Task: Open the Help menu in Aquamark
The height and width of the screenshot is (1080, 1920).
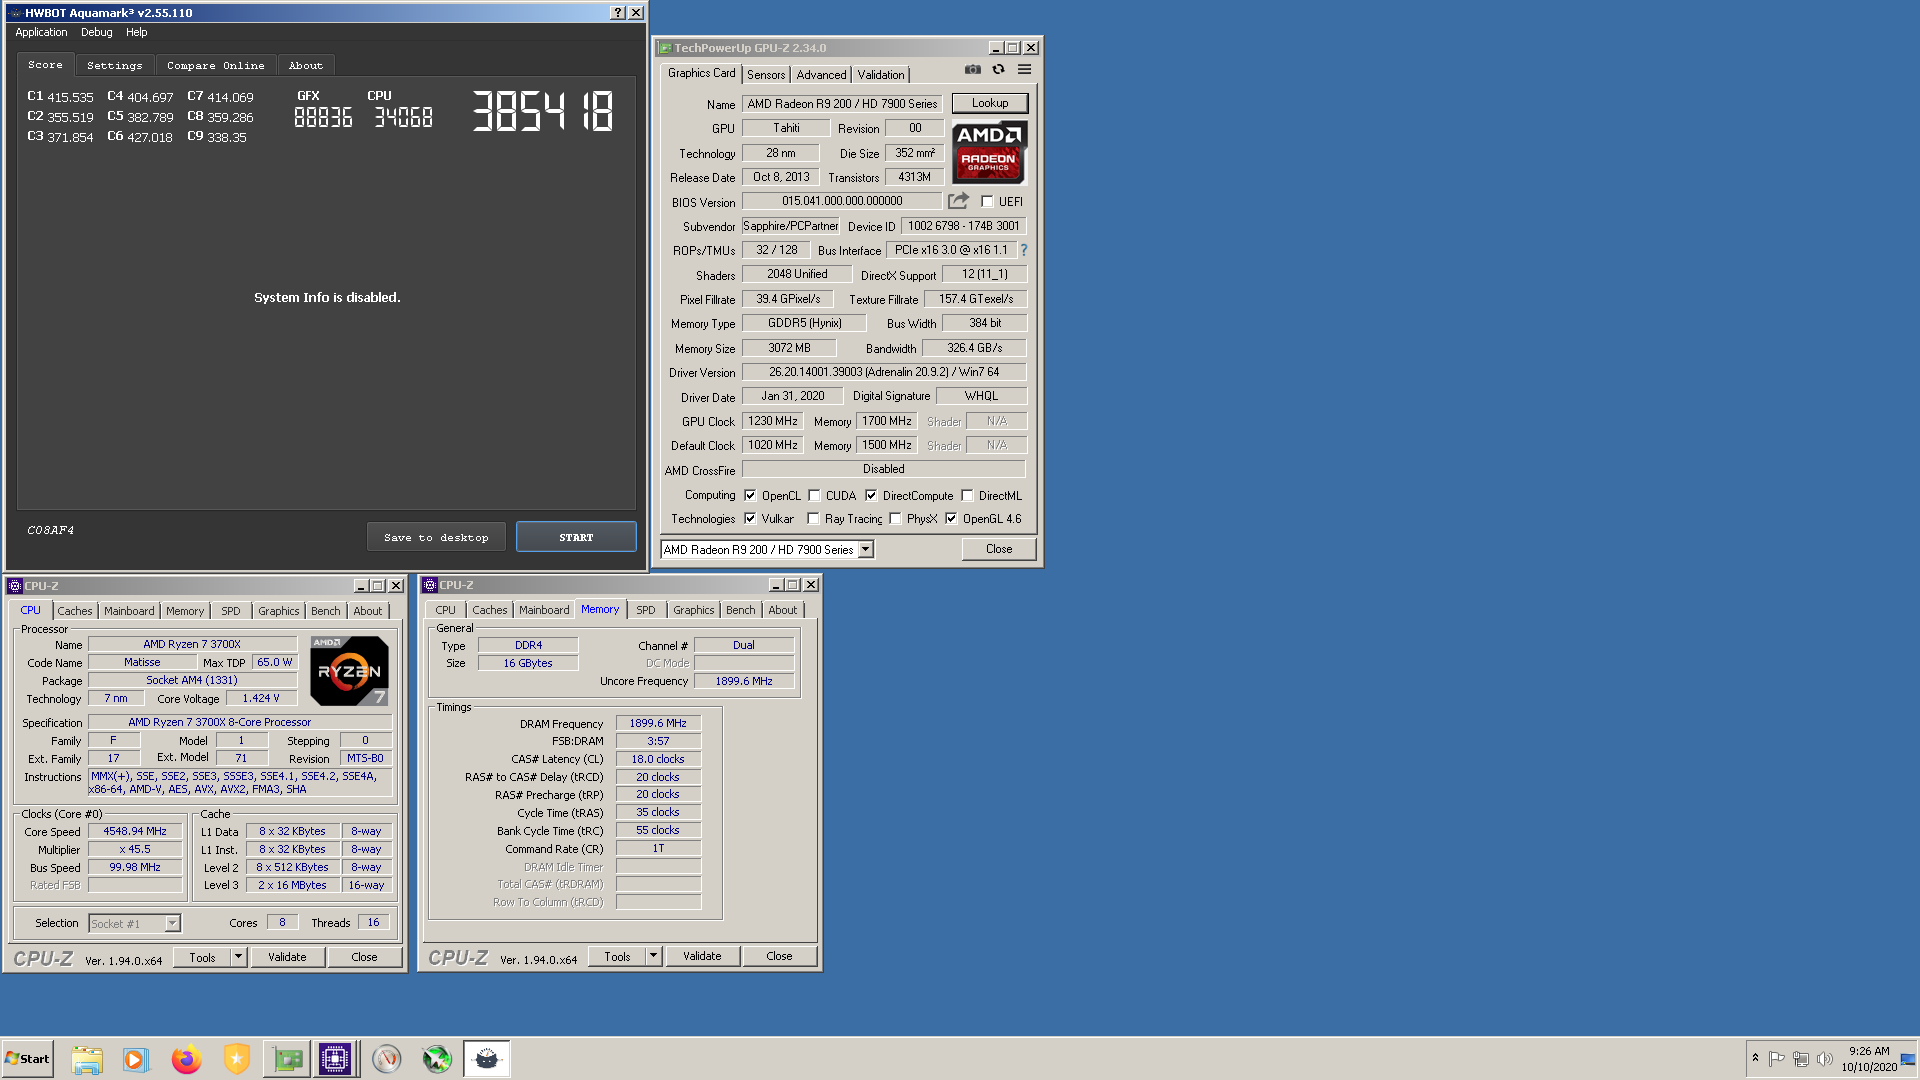Action: (137, 32)
